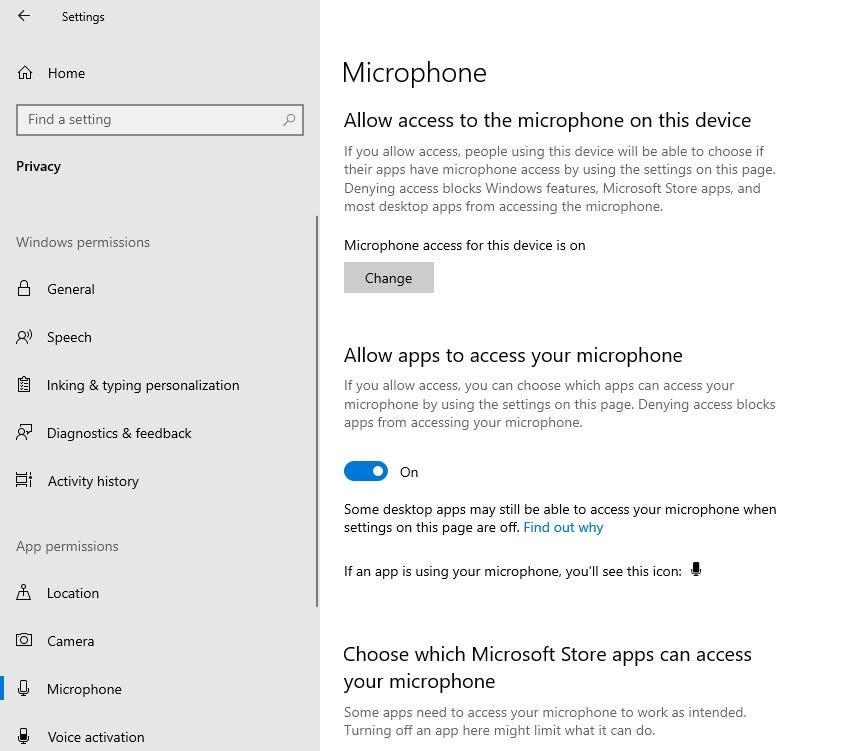The height and width of the screenshot is (751, 842).
Task: Click the Find a setting box
Action: (159, 120)
